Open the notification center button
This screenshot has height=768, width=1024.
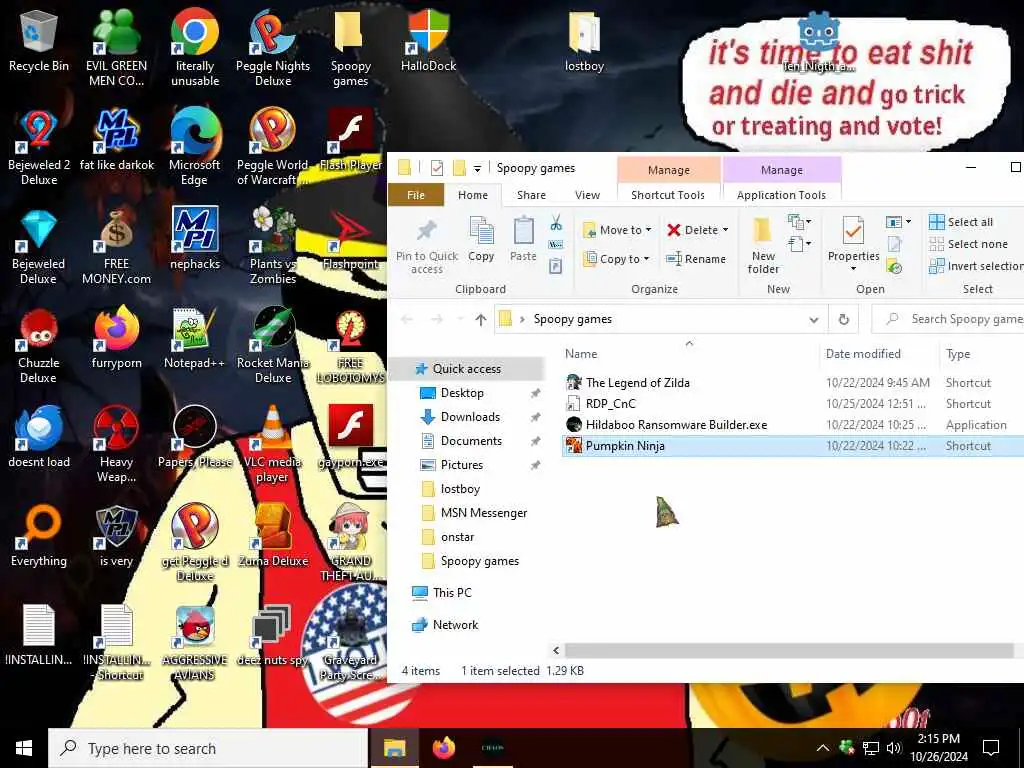click(991, 748)
